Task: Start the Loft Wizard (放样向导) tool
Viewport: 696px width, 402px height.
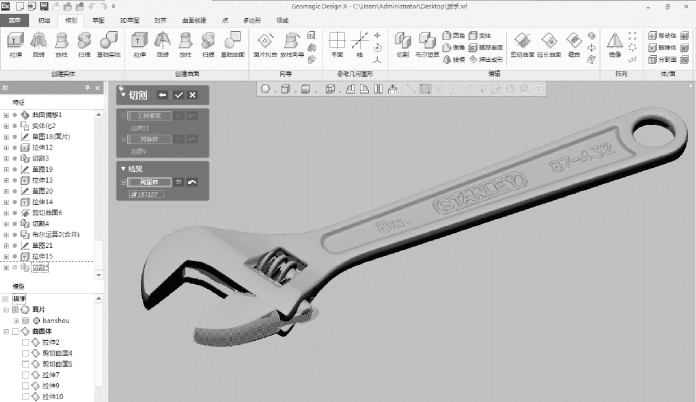Action: [292, 44]
